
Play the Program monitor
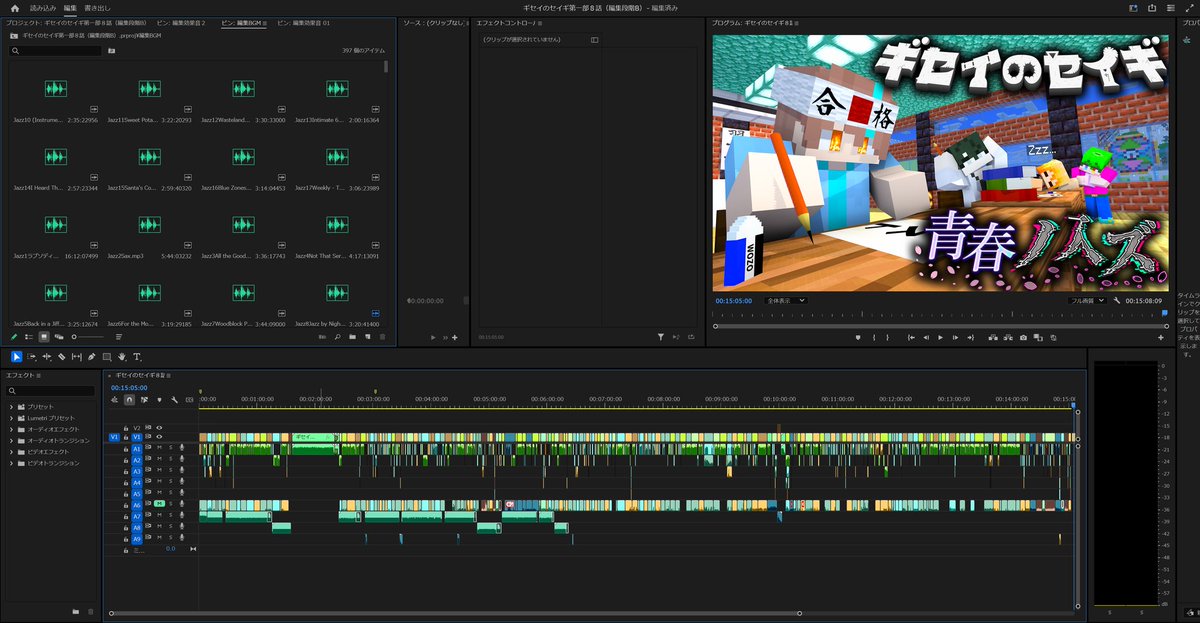(x=940, y=338)
